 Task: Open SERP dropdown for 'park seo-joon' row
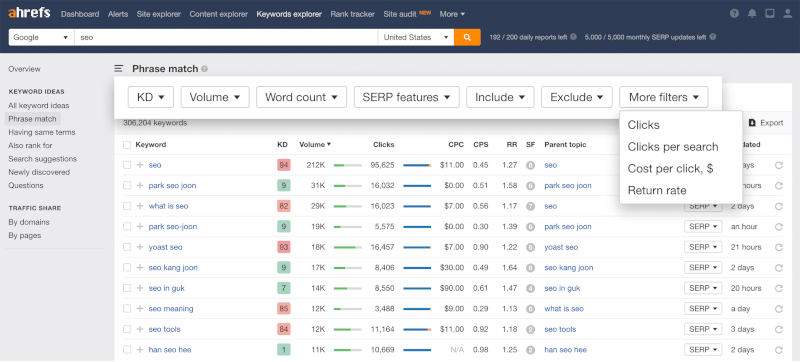pos(703,226)
